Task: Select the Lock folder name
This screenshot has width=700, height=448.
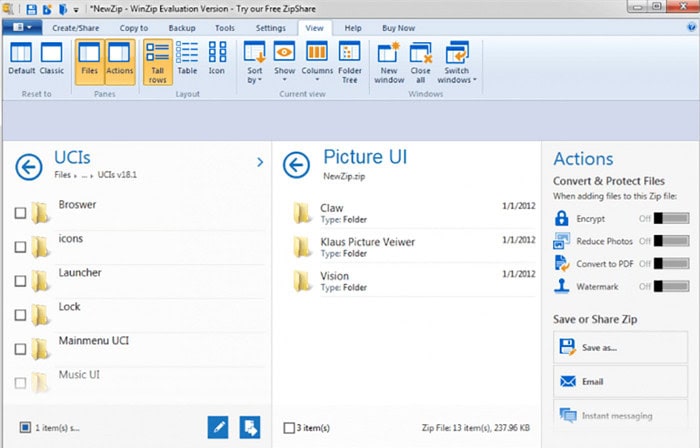Action: coord(69,307)
